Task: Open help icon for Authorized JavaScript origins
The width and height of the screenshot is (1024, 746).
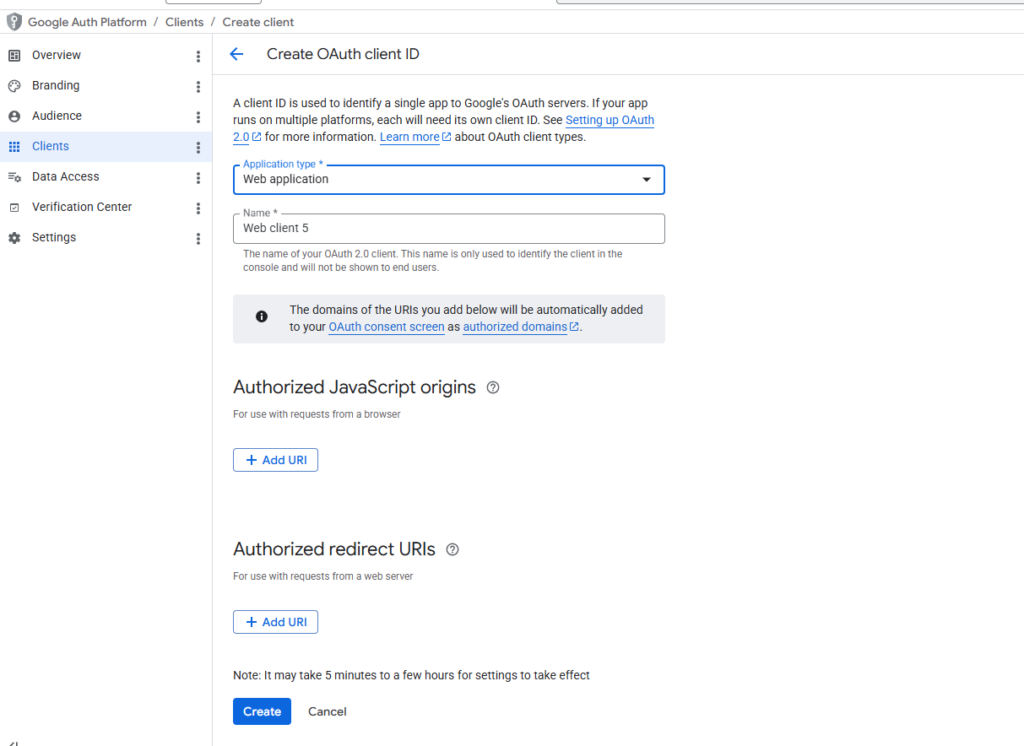Action: coord(492,388)
